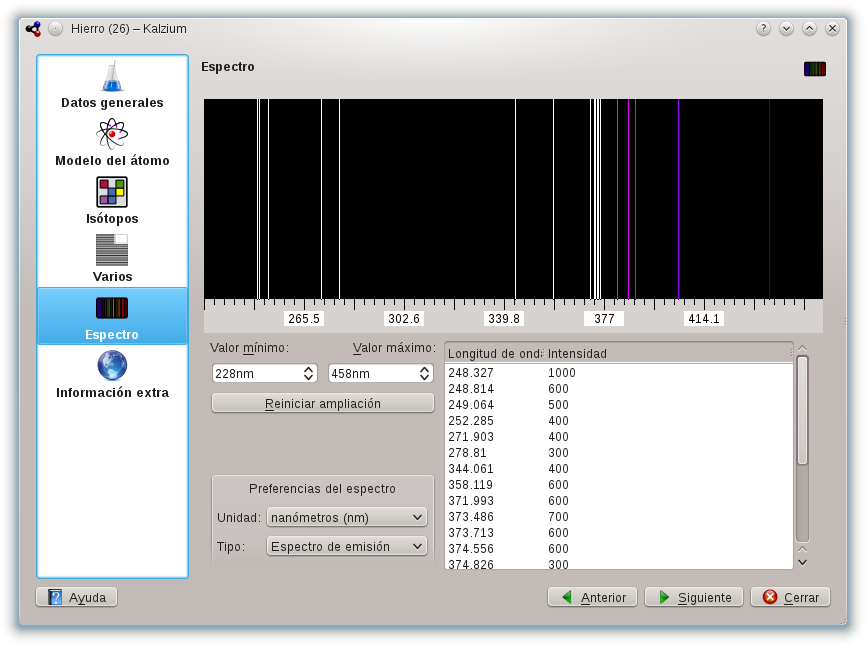Select the 373.713 wavelength row
Screen dimensions: 866x646
619,533
